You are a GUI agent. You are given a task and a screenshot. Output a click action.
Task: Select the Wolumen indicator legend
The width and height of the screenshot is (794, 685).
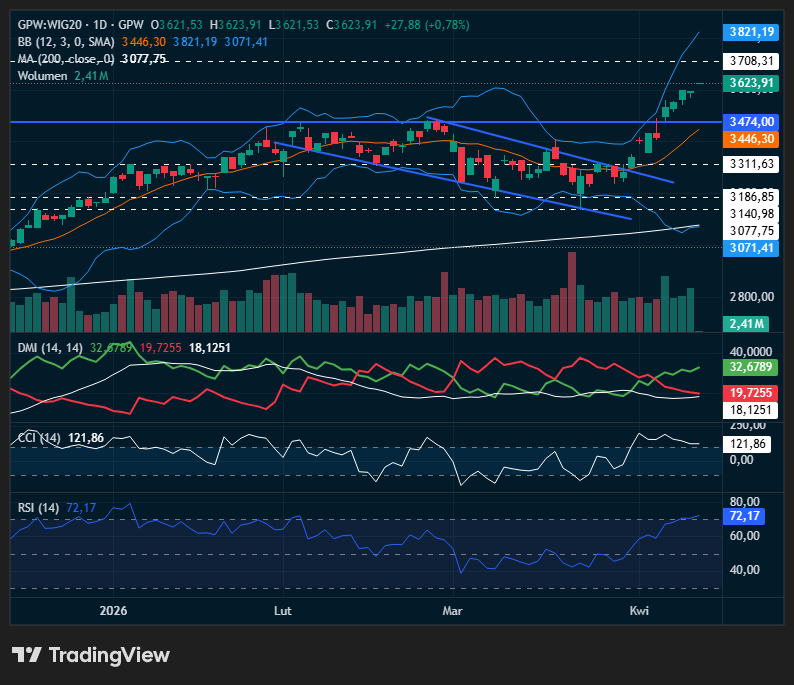pos(42,76)
